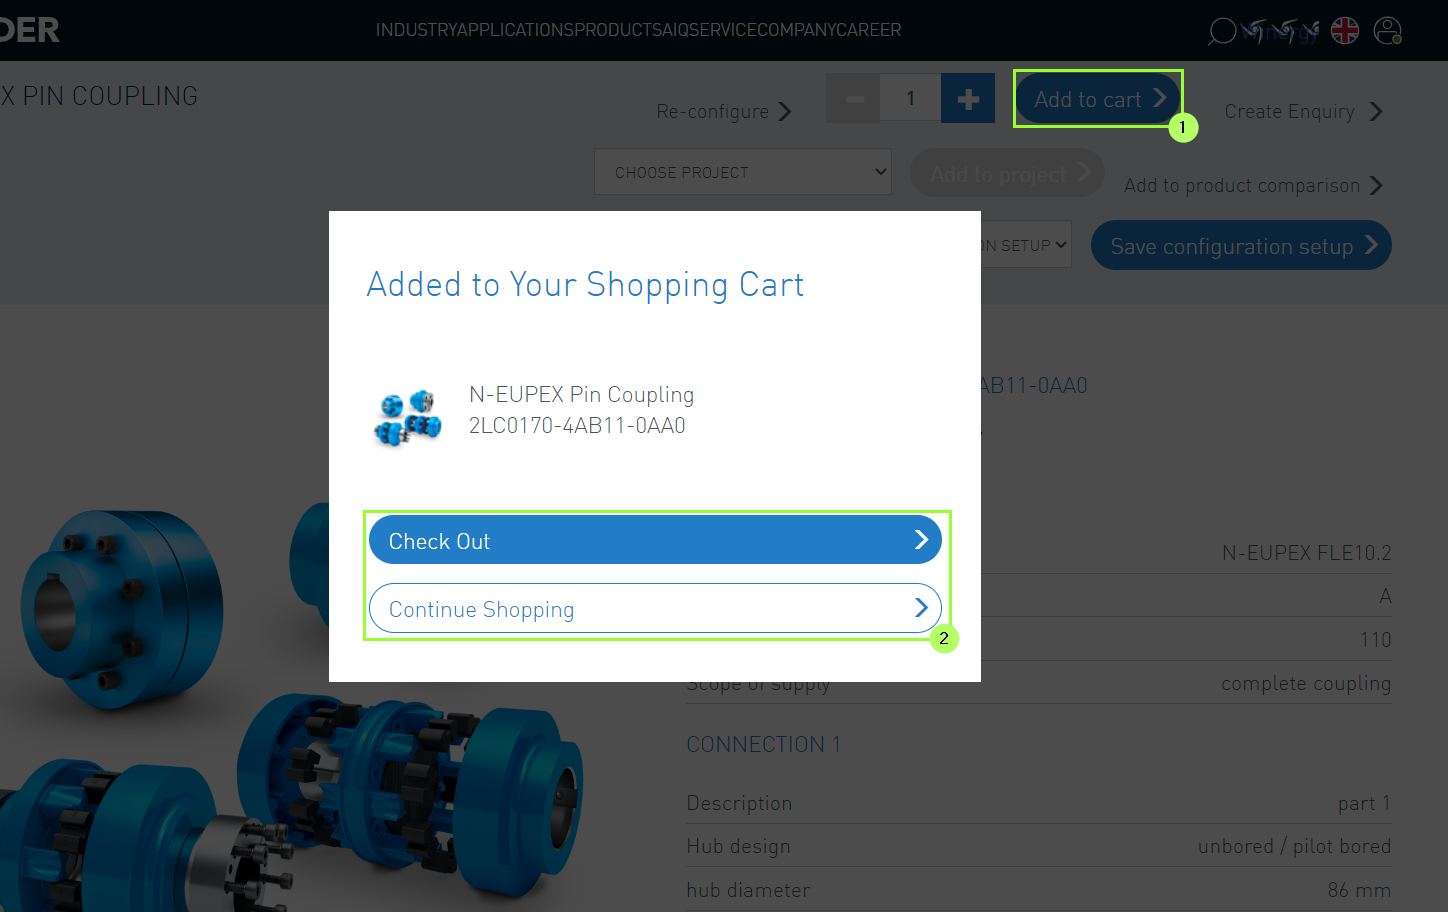Open the CAREER menu item
The image size is (1448, 912).
pyautogui.click(x=869, y=30)
